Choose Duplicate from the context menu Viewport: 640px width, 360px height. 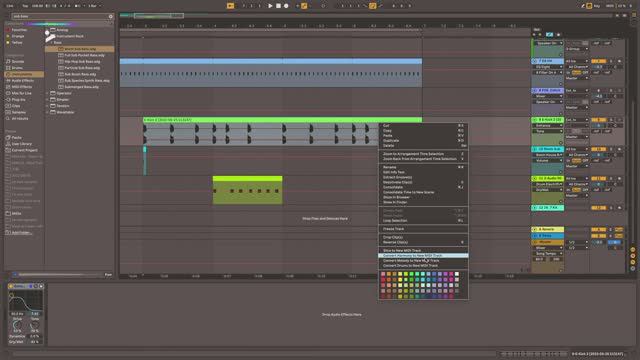click(x=423, y=140)
